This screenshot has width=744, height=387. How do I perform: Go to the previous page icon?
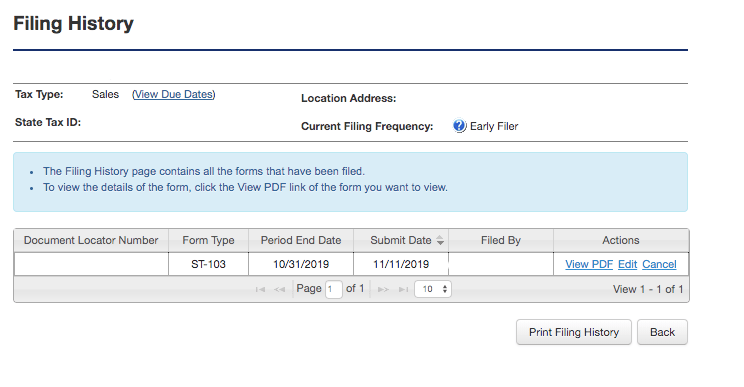tap(279, 289)
